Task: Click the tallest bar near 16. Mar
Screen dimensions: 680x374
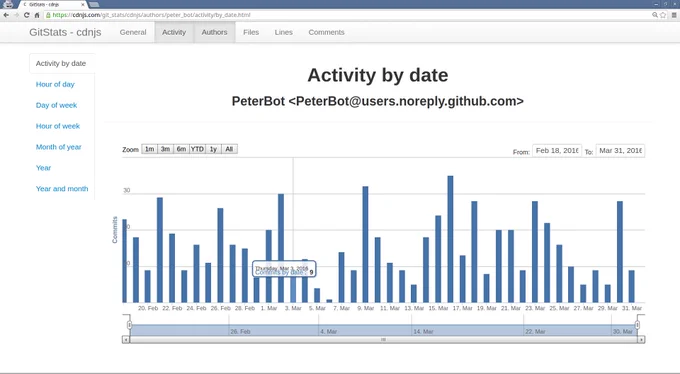Action: 450,239
